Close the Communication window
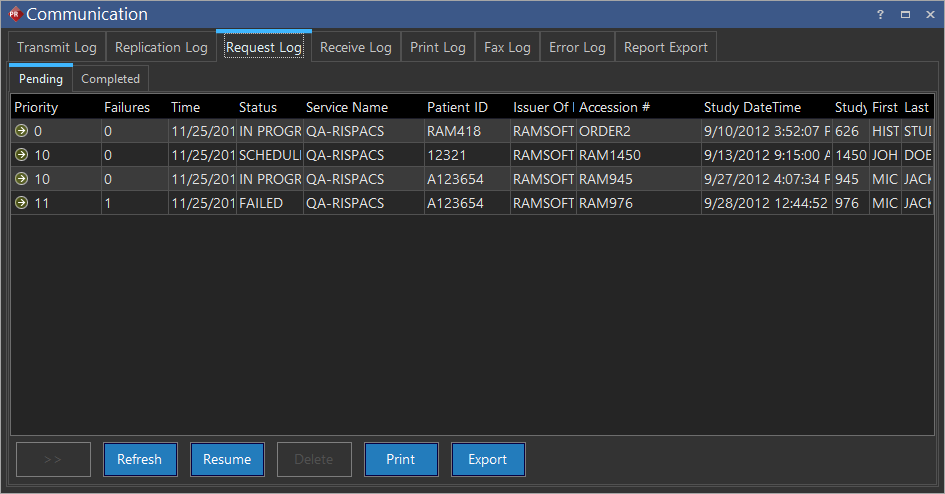This screenshot has height=494, width=945. point(930,15)
